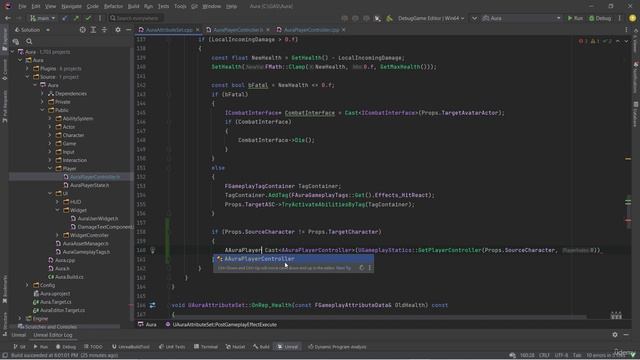Screen dimensions: 640x360
Task: Click the expand all icon in Solution panel
Action: coord(93,30)
